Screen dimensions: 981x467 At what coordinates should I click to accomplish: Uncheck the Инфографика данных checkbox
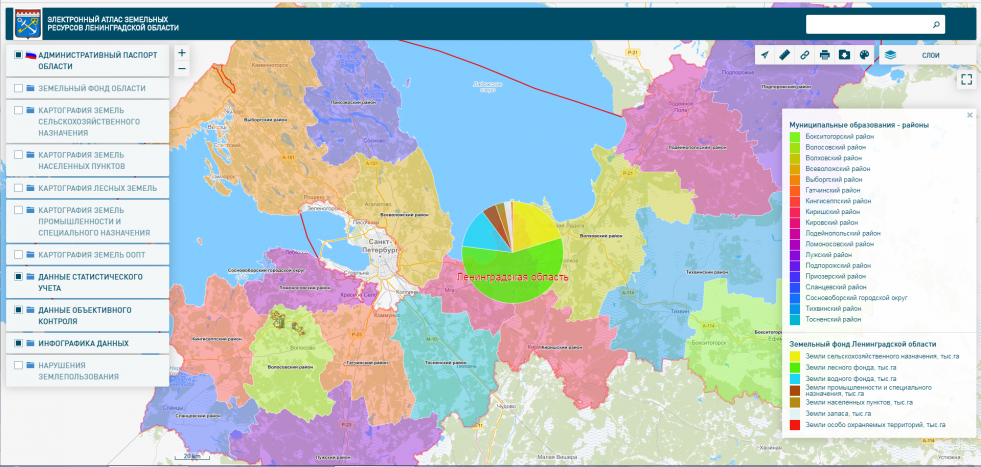pyautogui.click(x=19, y=343)
